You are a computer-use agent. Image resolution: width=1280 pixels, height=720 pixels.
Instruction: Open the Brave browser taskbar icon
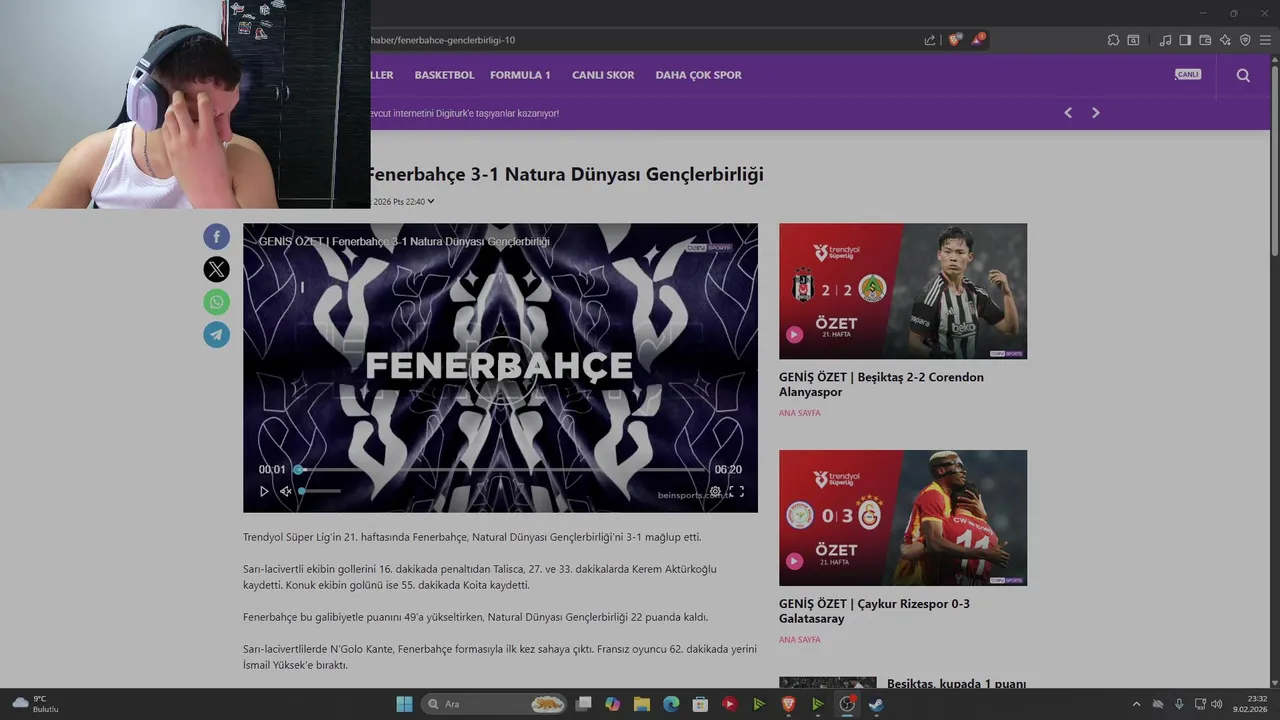coord(788,704)
